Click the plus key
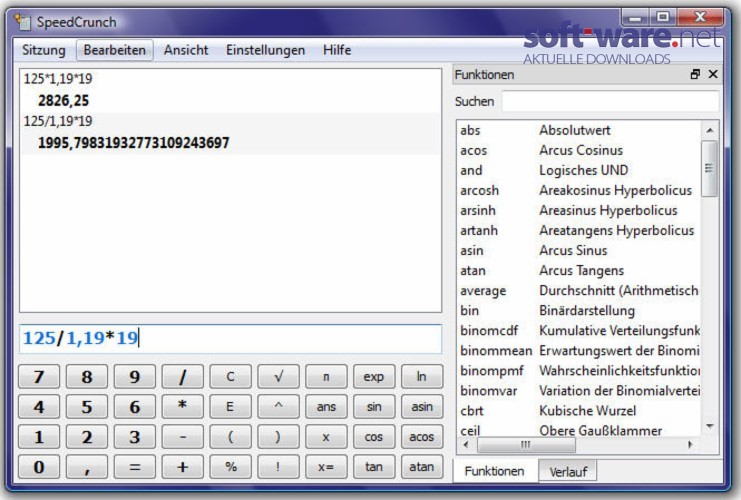Screen dimensions: 741x500 click(182, 467)
